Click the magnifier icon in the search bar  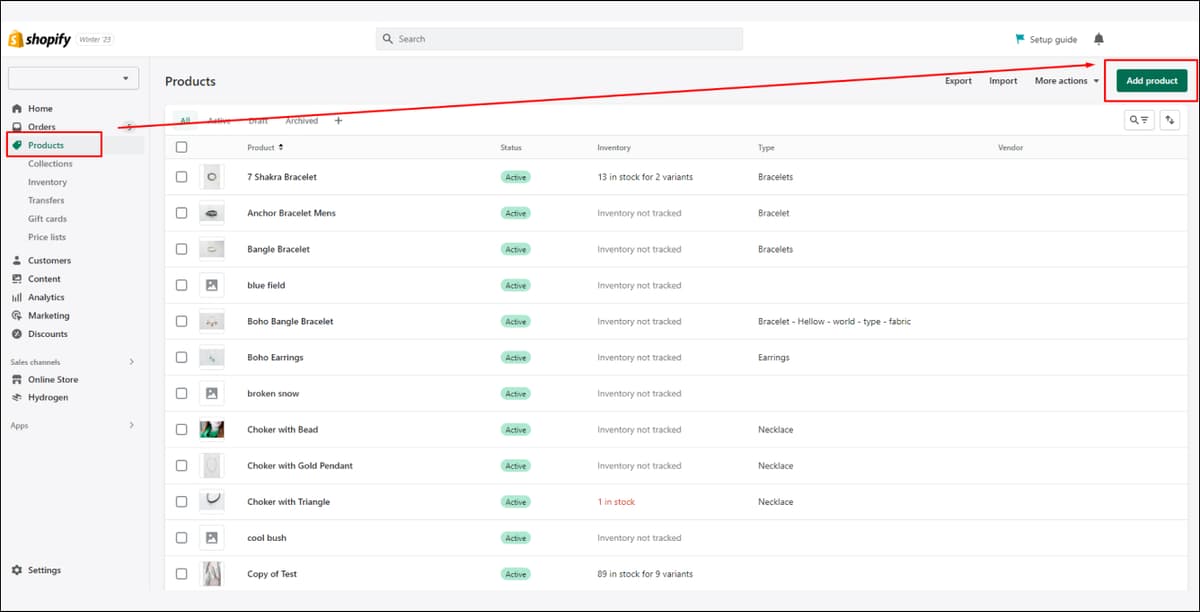(388, 39)
